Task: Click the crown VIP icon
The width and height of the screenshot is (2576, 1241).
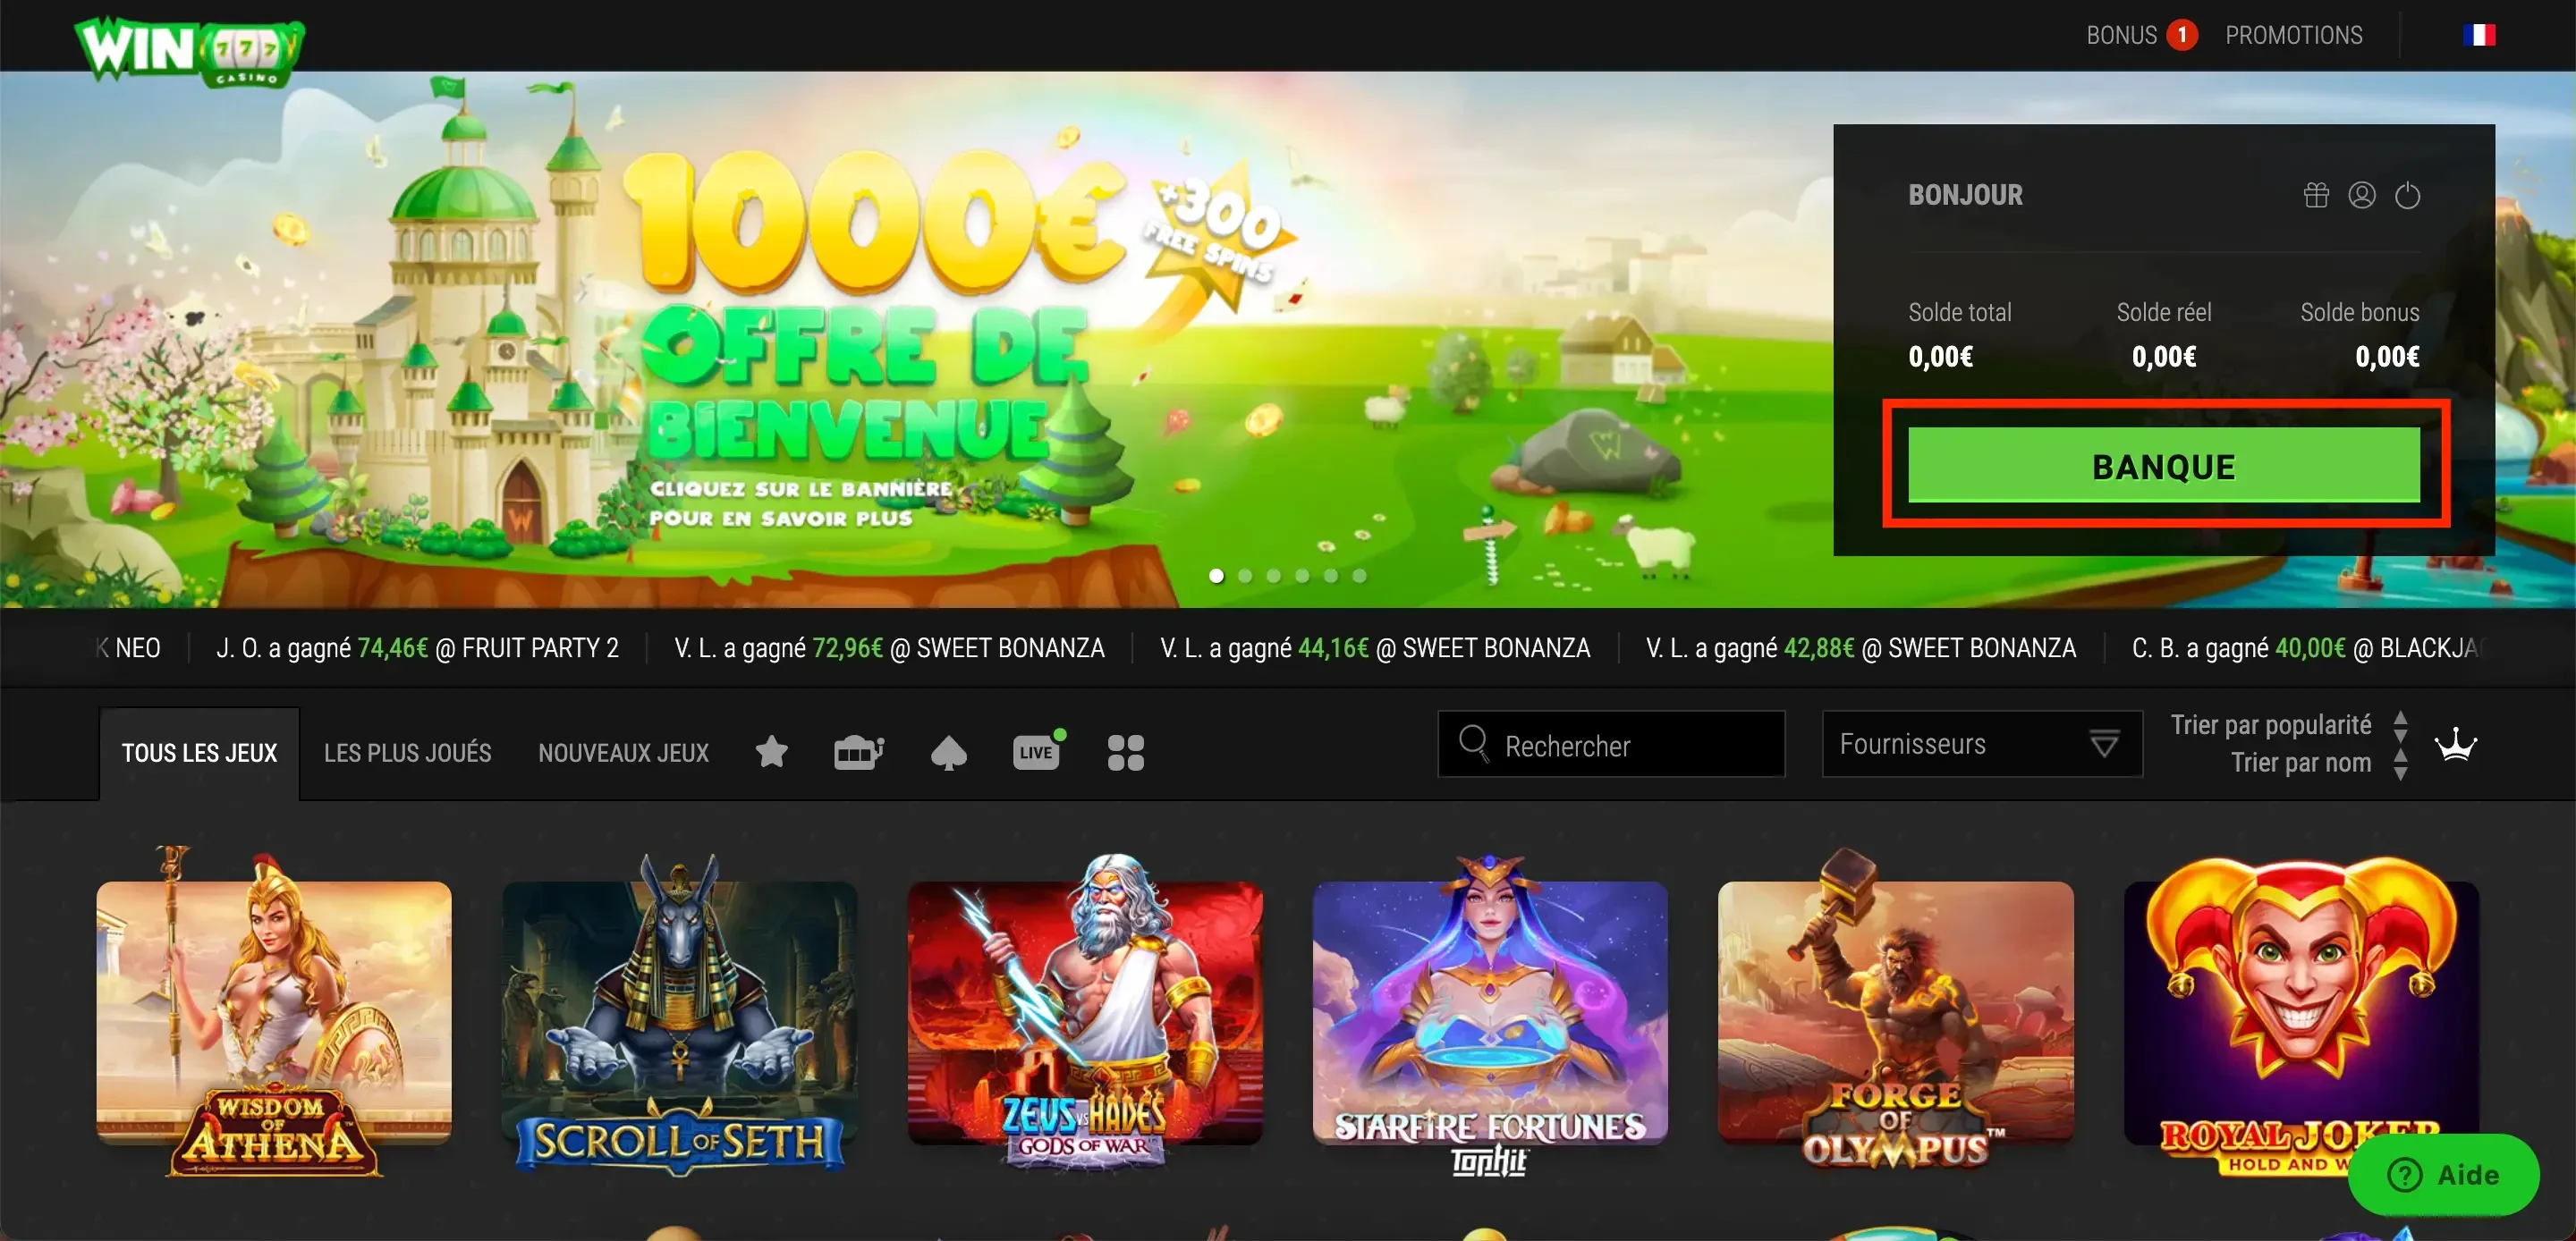Action: click(x=2456, y=744)
